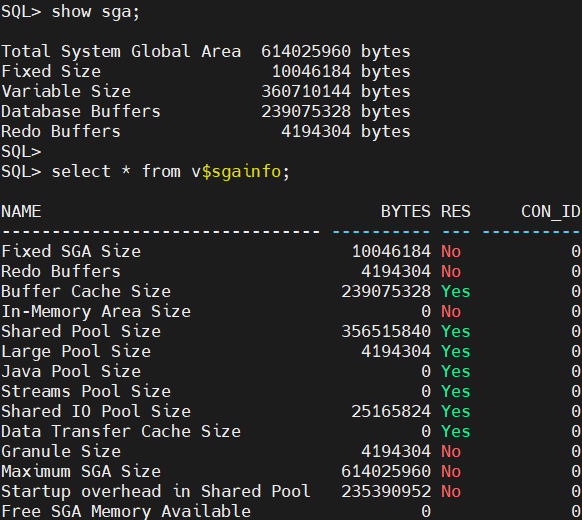
Task: Click the Large Pool Size row name
Action: [x=76, y=351]
